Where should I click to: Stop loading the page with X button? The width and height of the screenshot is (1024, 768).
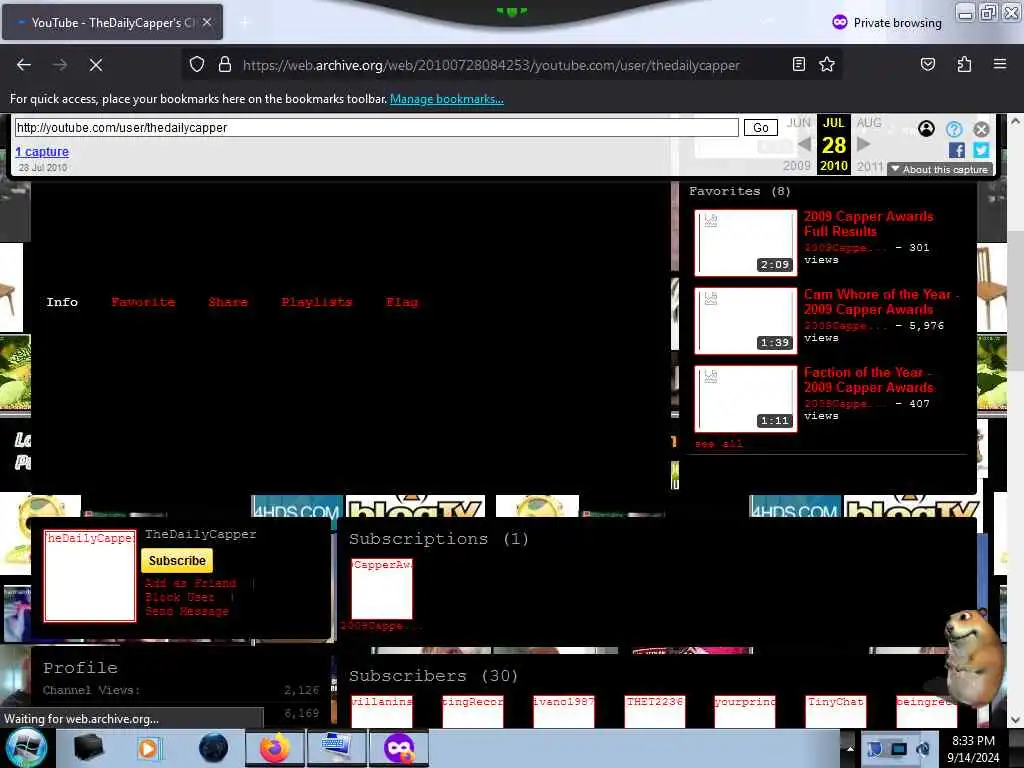tap(95, 65)
